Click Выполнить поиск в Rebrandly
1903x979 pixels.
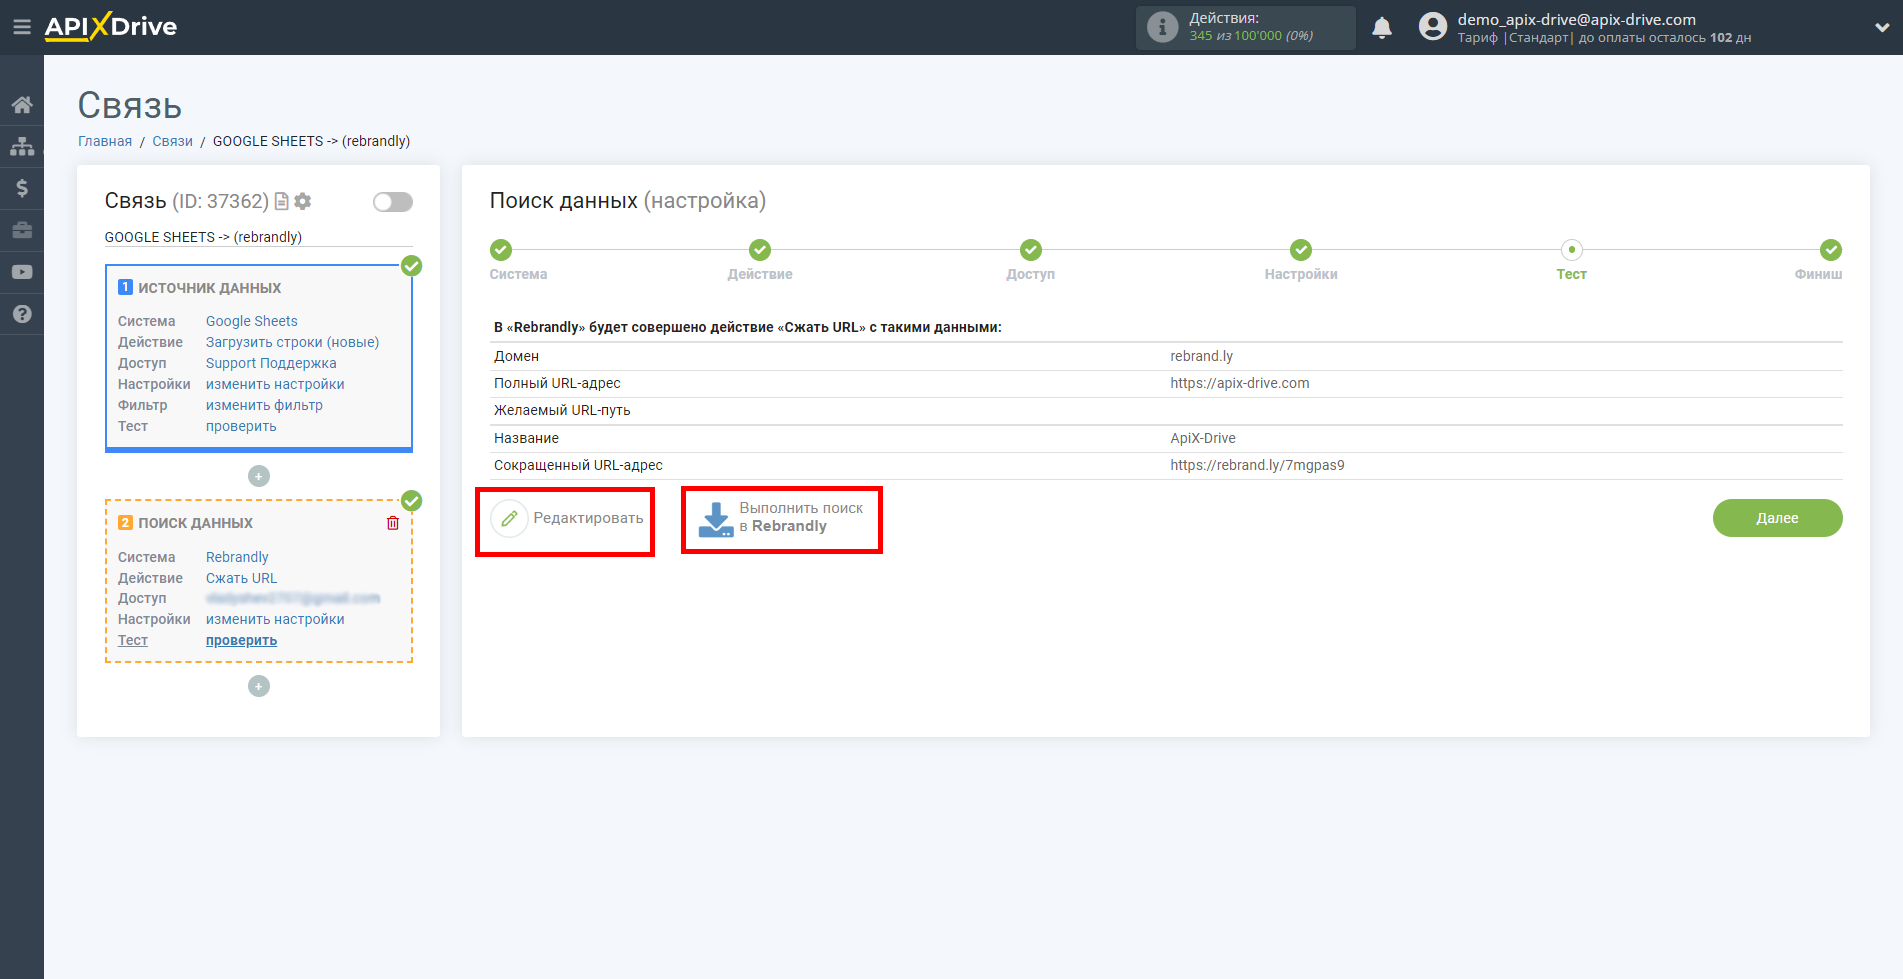(781, 518)
